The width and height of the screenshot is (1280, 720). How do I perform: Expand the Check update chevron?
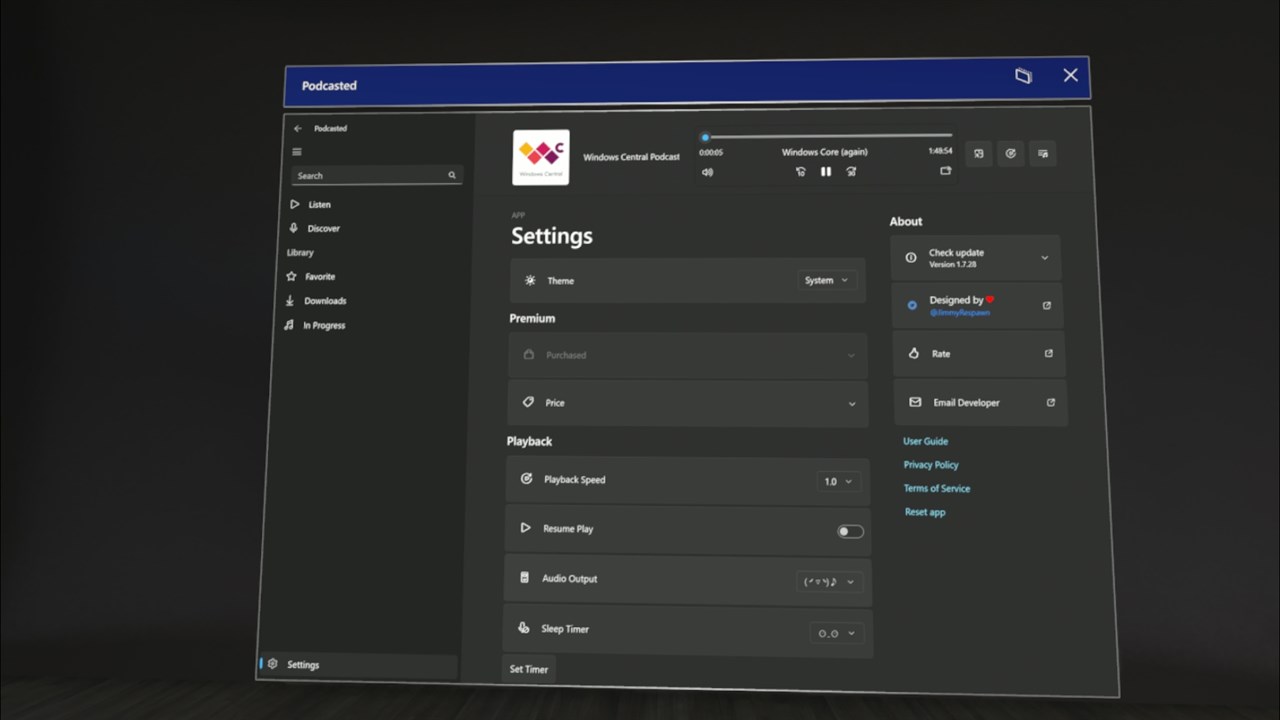point(1045,257)
